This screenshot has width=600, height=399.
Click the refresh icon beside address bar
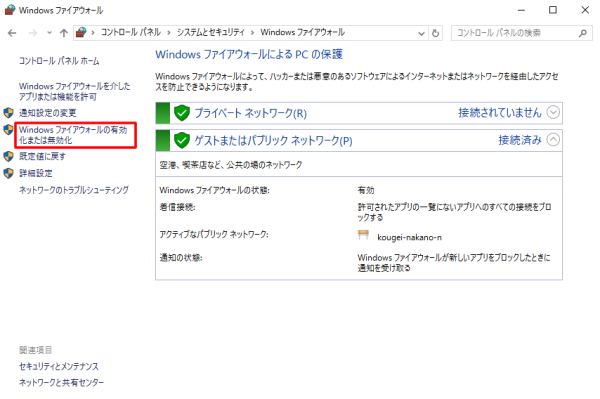[435, 33]
